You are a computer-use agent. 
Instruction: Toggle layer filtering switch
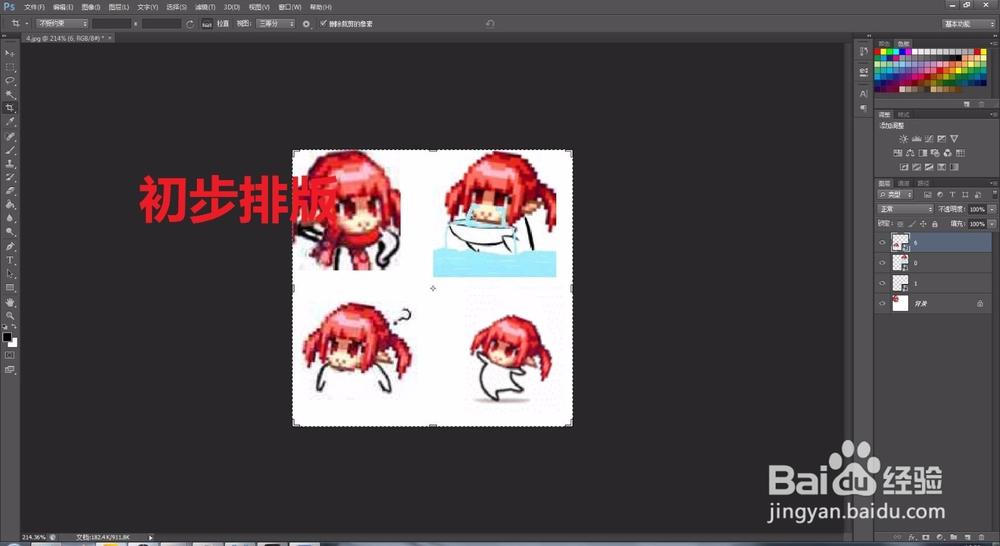tap(994, 194)
